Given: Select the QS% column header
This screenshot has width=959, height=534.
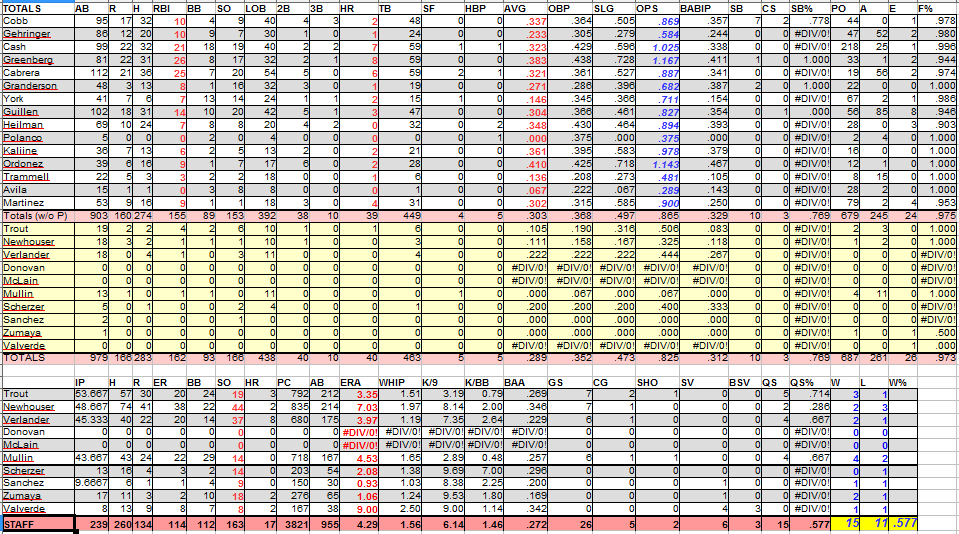Looking at the screenshot, I should pos(810,382).
